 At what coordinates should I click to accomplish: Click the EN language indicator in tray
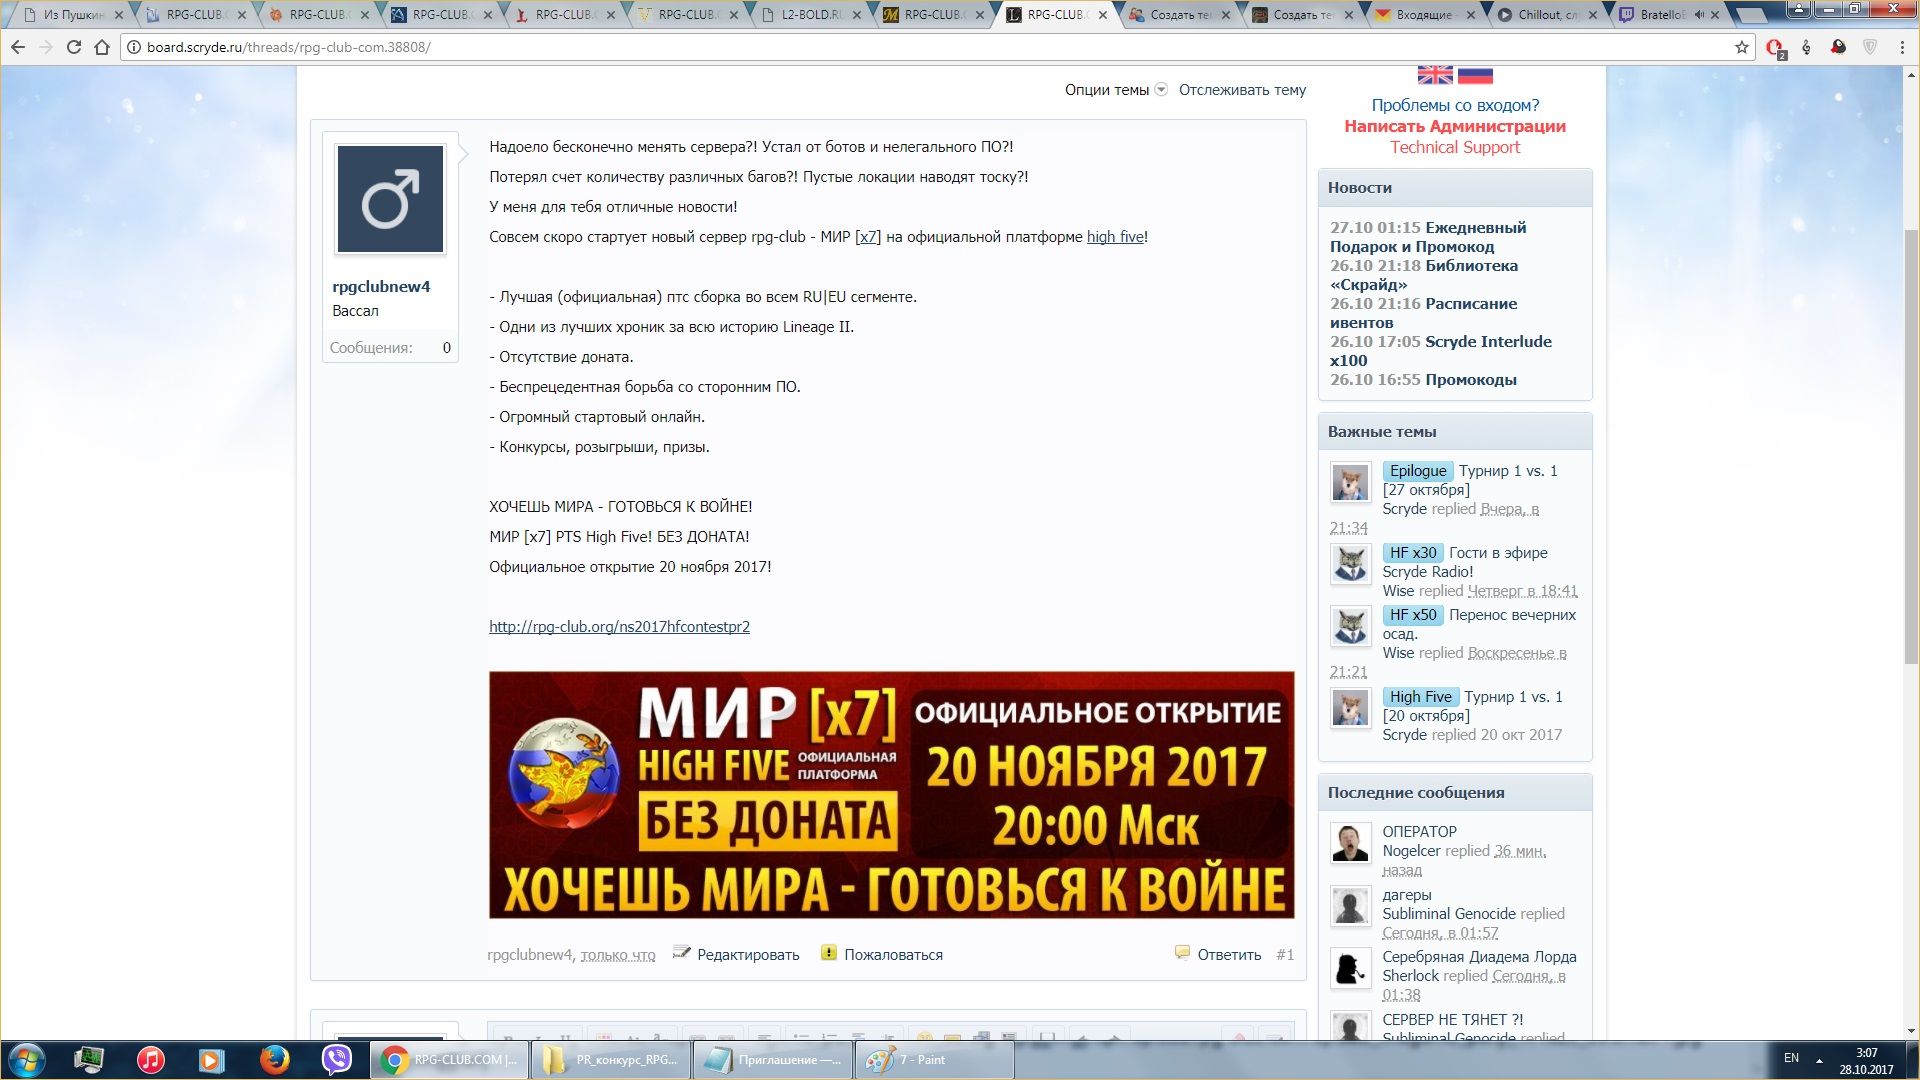pyautogui.click(x=1791, y=1058)
